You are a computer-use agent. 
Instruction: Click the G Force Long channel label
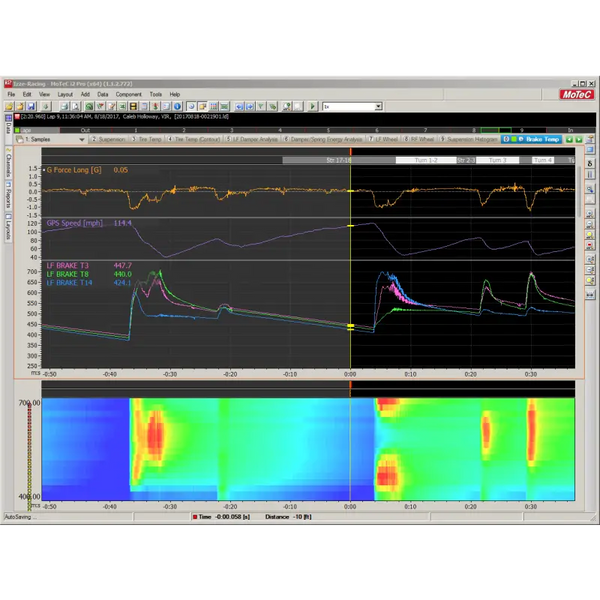pyautogui.click(x=75, y=170)
